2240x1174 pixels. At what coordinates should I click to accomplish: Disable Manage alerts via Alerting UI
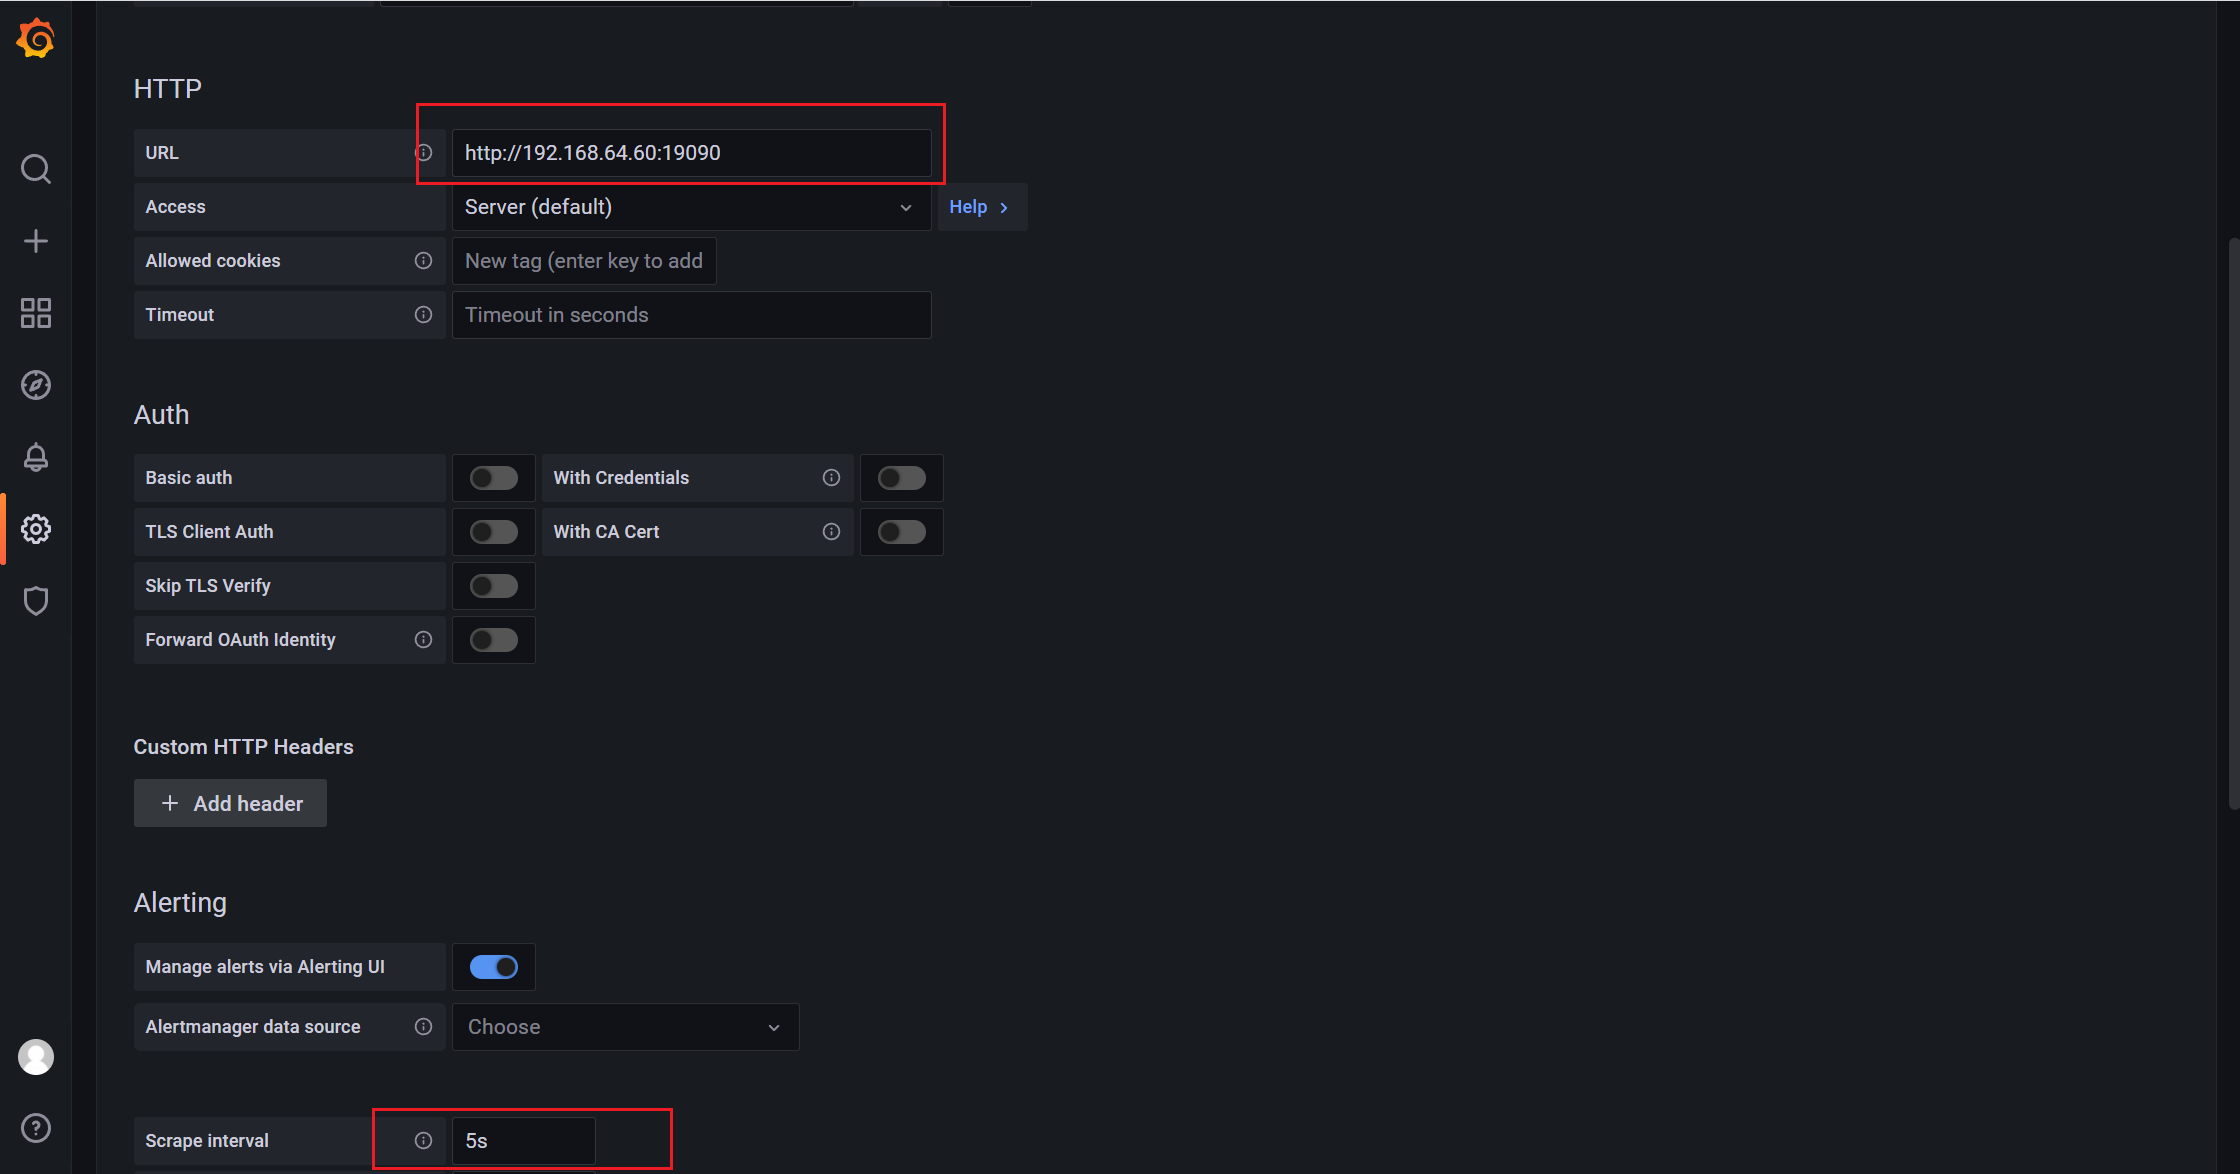[495, 966]
